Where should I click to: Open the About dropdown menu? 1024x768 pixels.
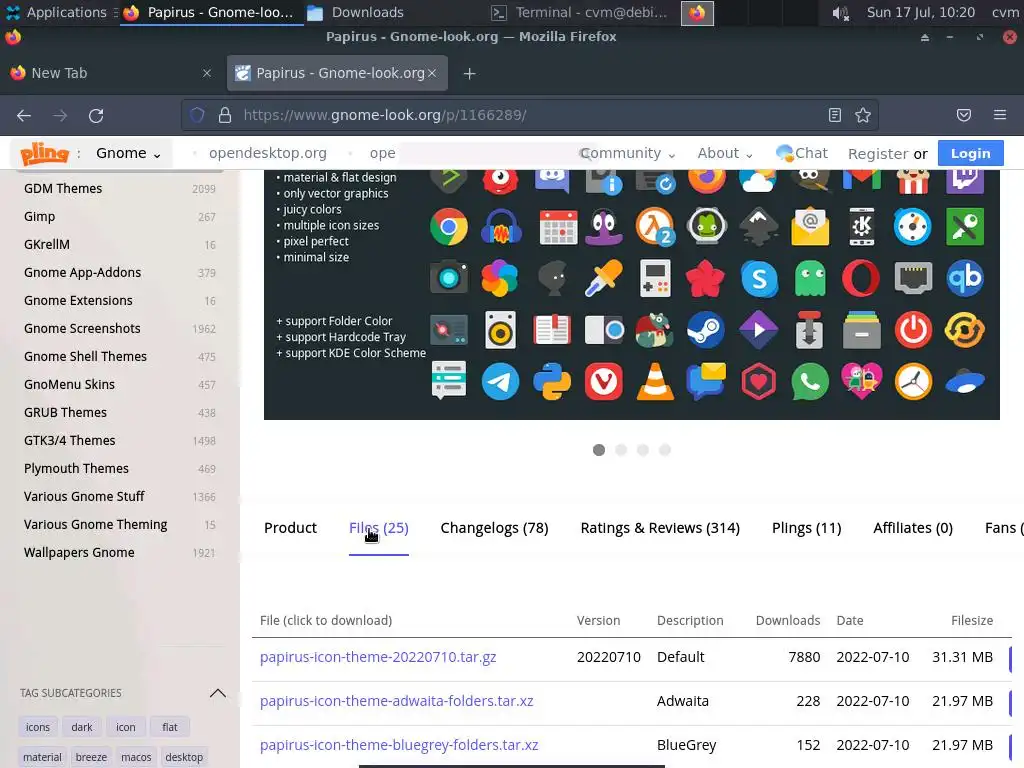click(x=725, y=153)
